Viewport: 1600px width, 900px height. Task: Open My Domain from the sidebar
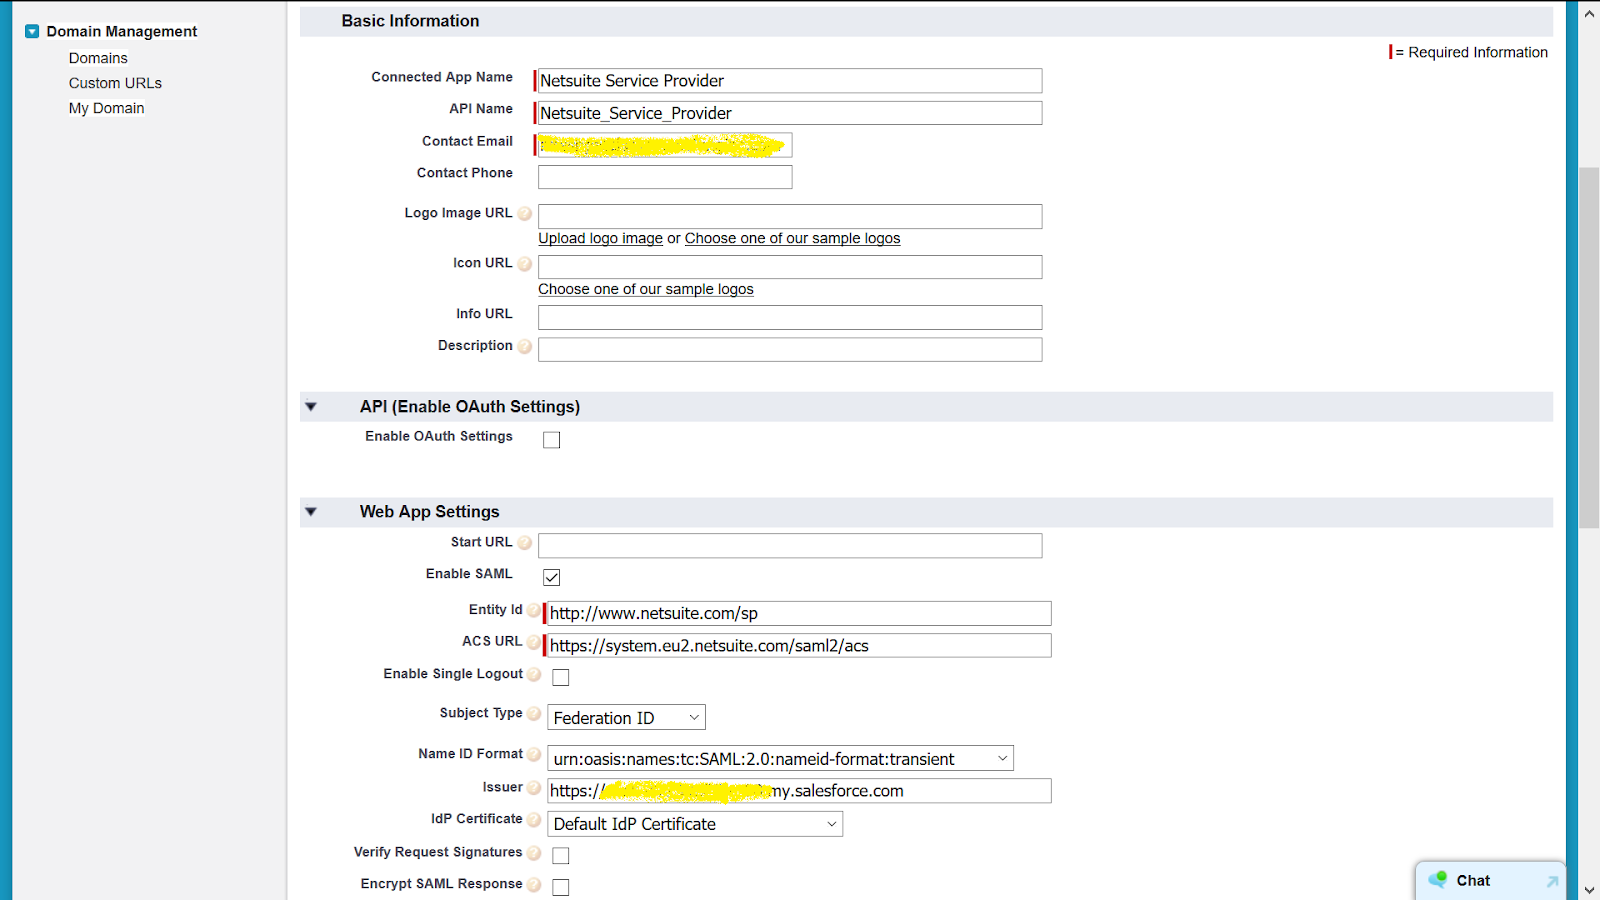point(106,108)
